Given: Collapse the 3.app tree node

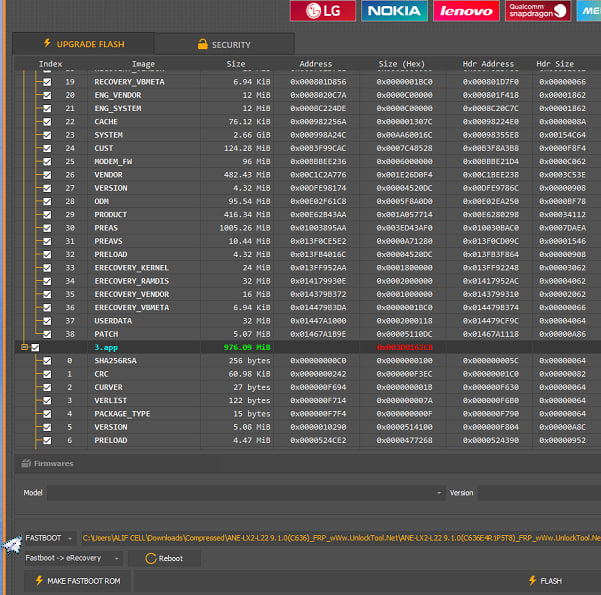Looking at the screenshot, I should (24, 347).
